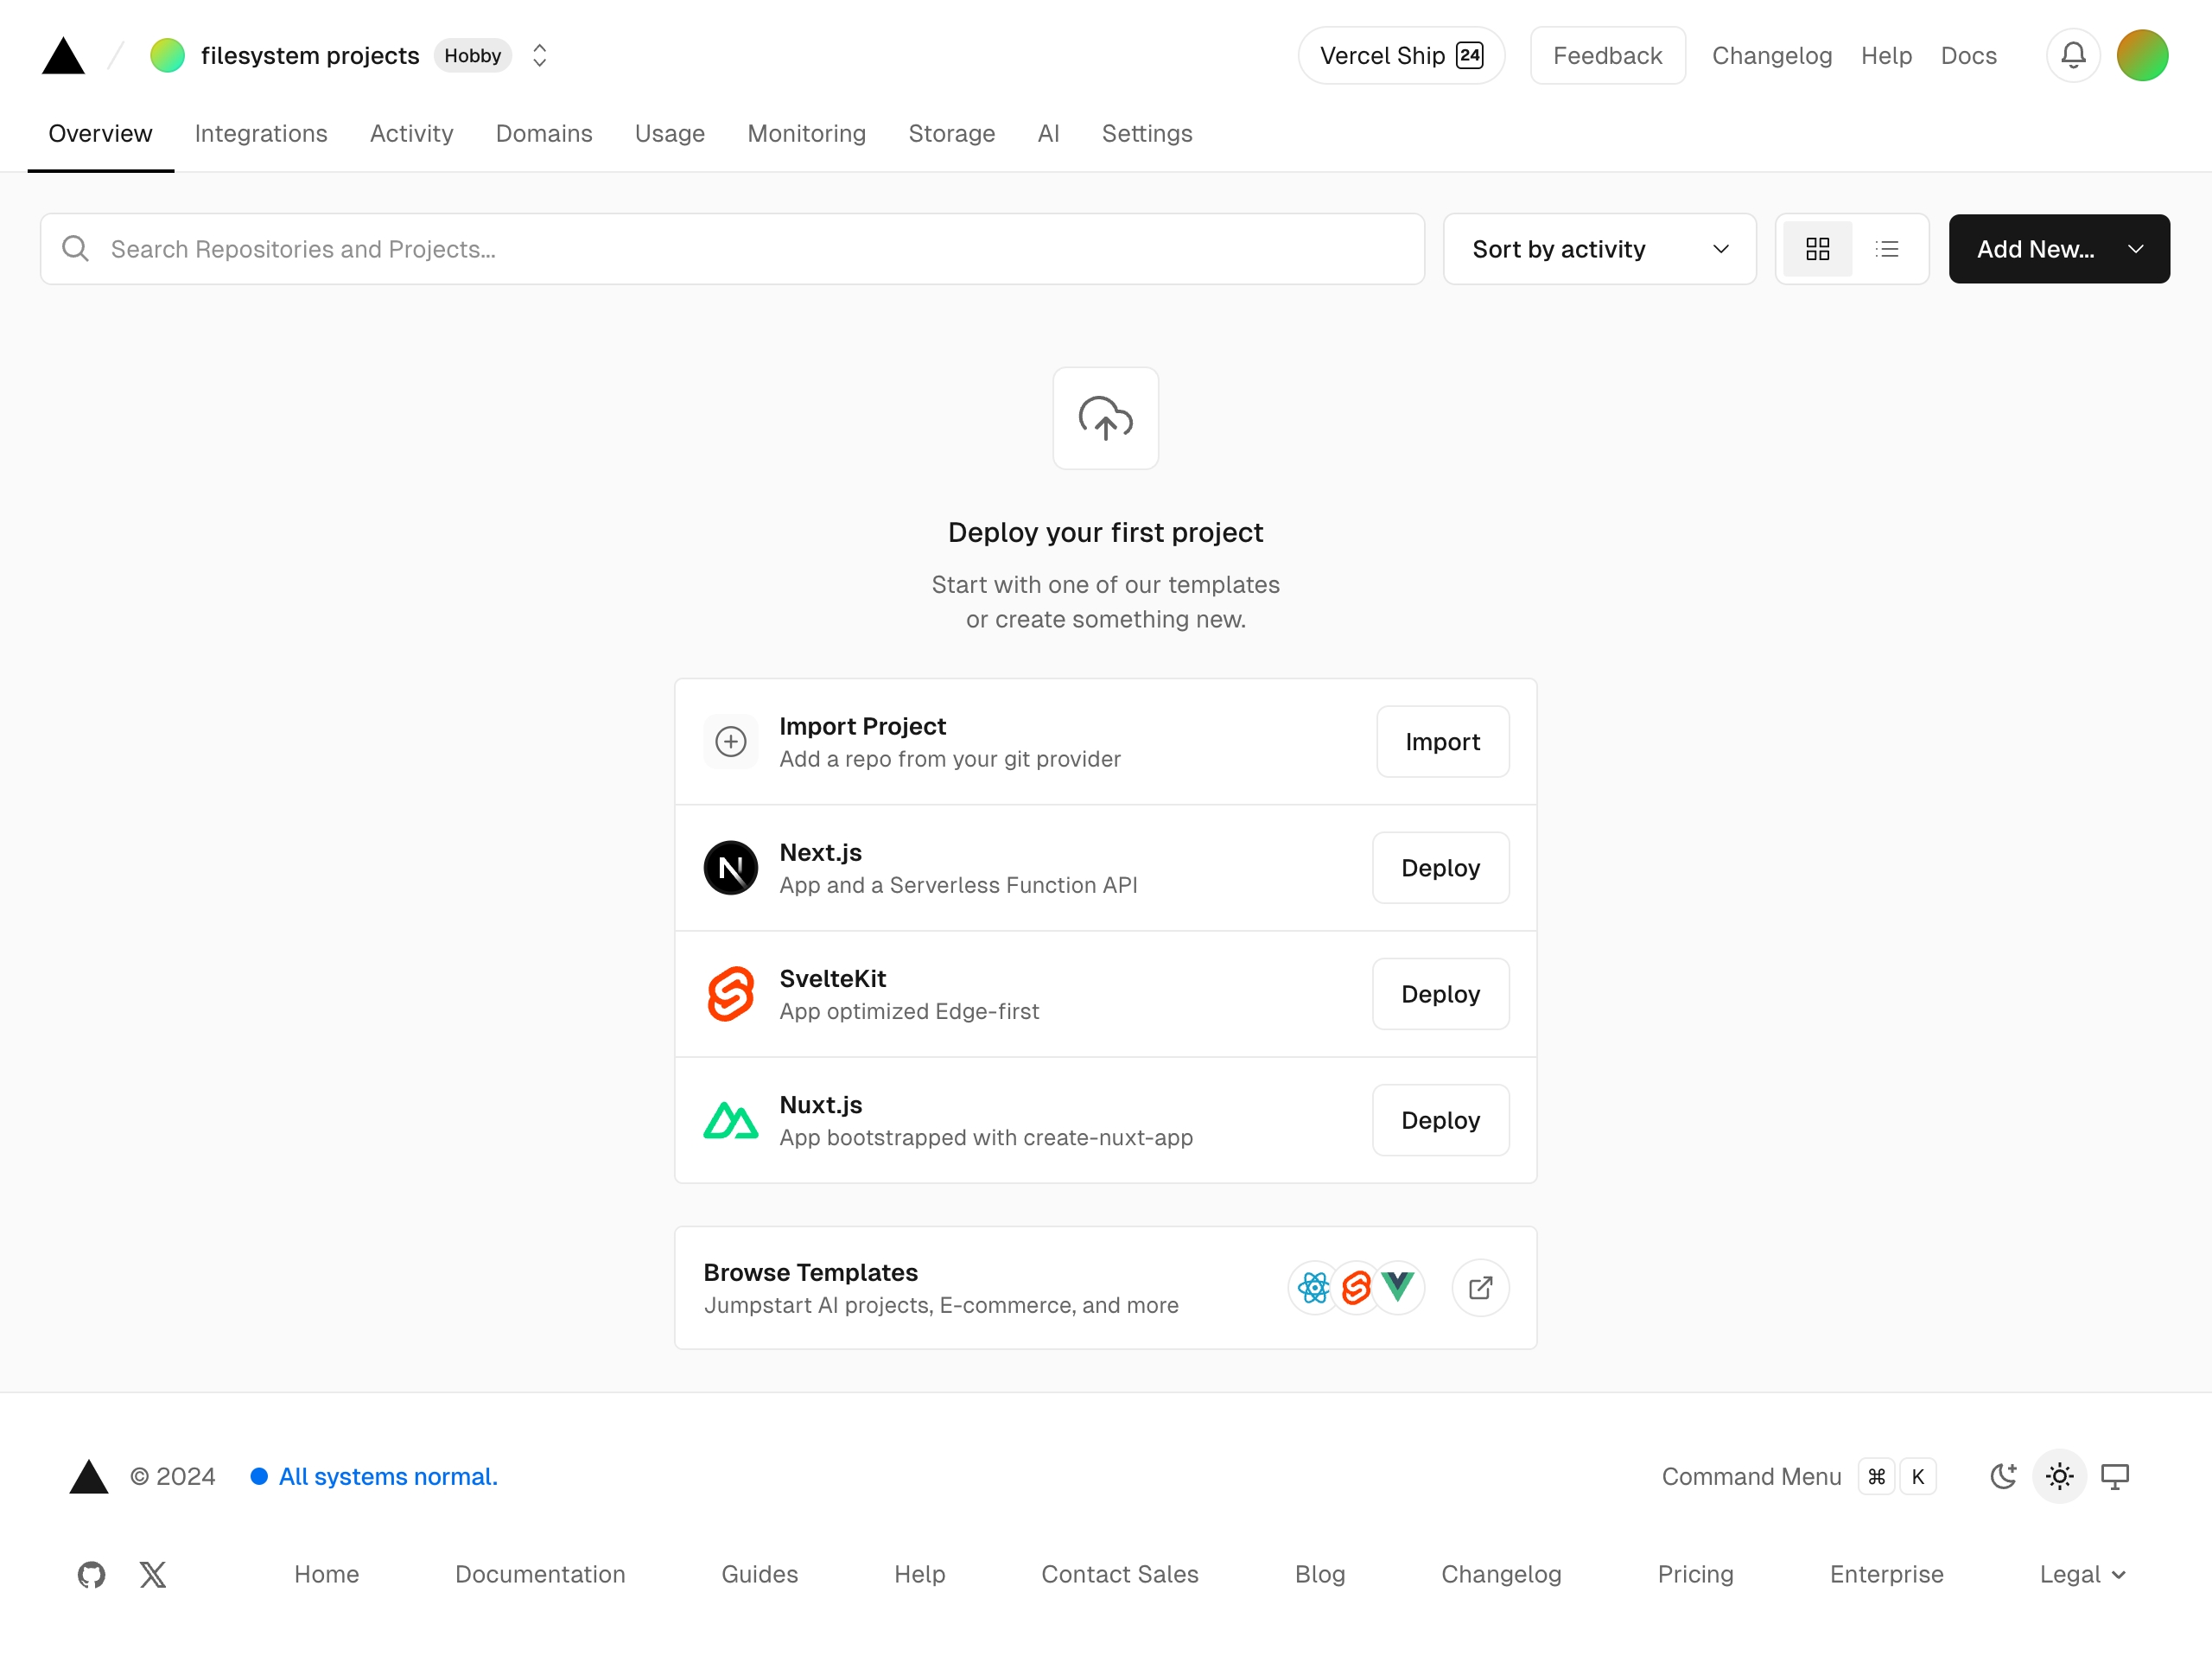Open the Integrations tab
Screen dimensions: 2212x1656
pos(261,133)
